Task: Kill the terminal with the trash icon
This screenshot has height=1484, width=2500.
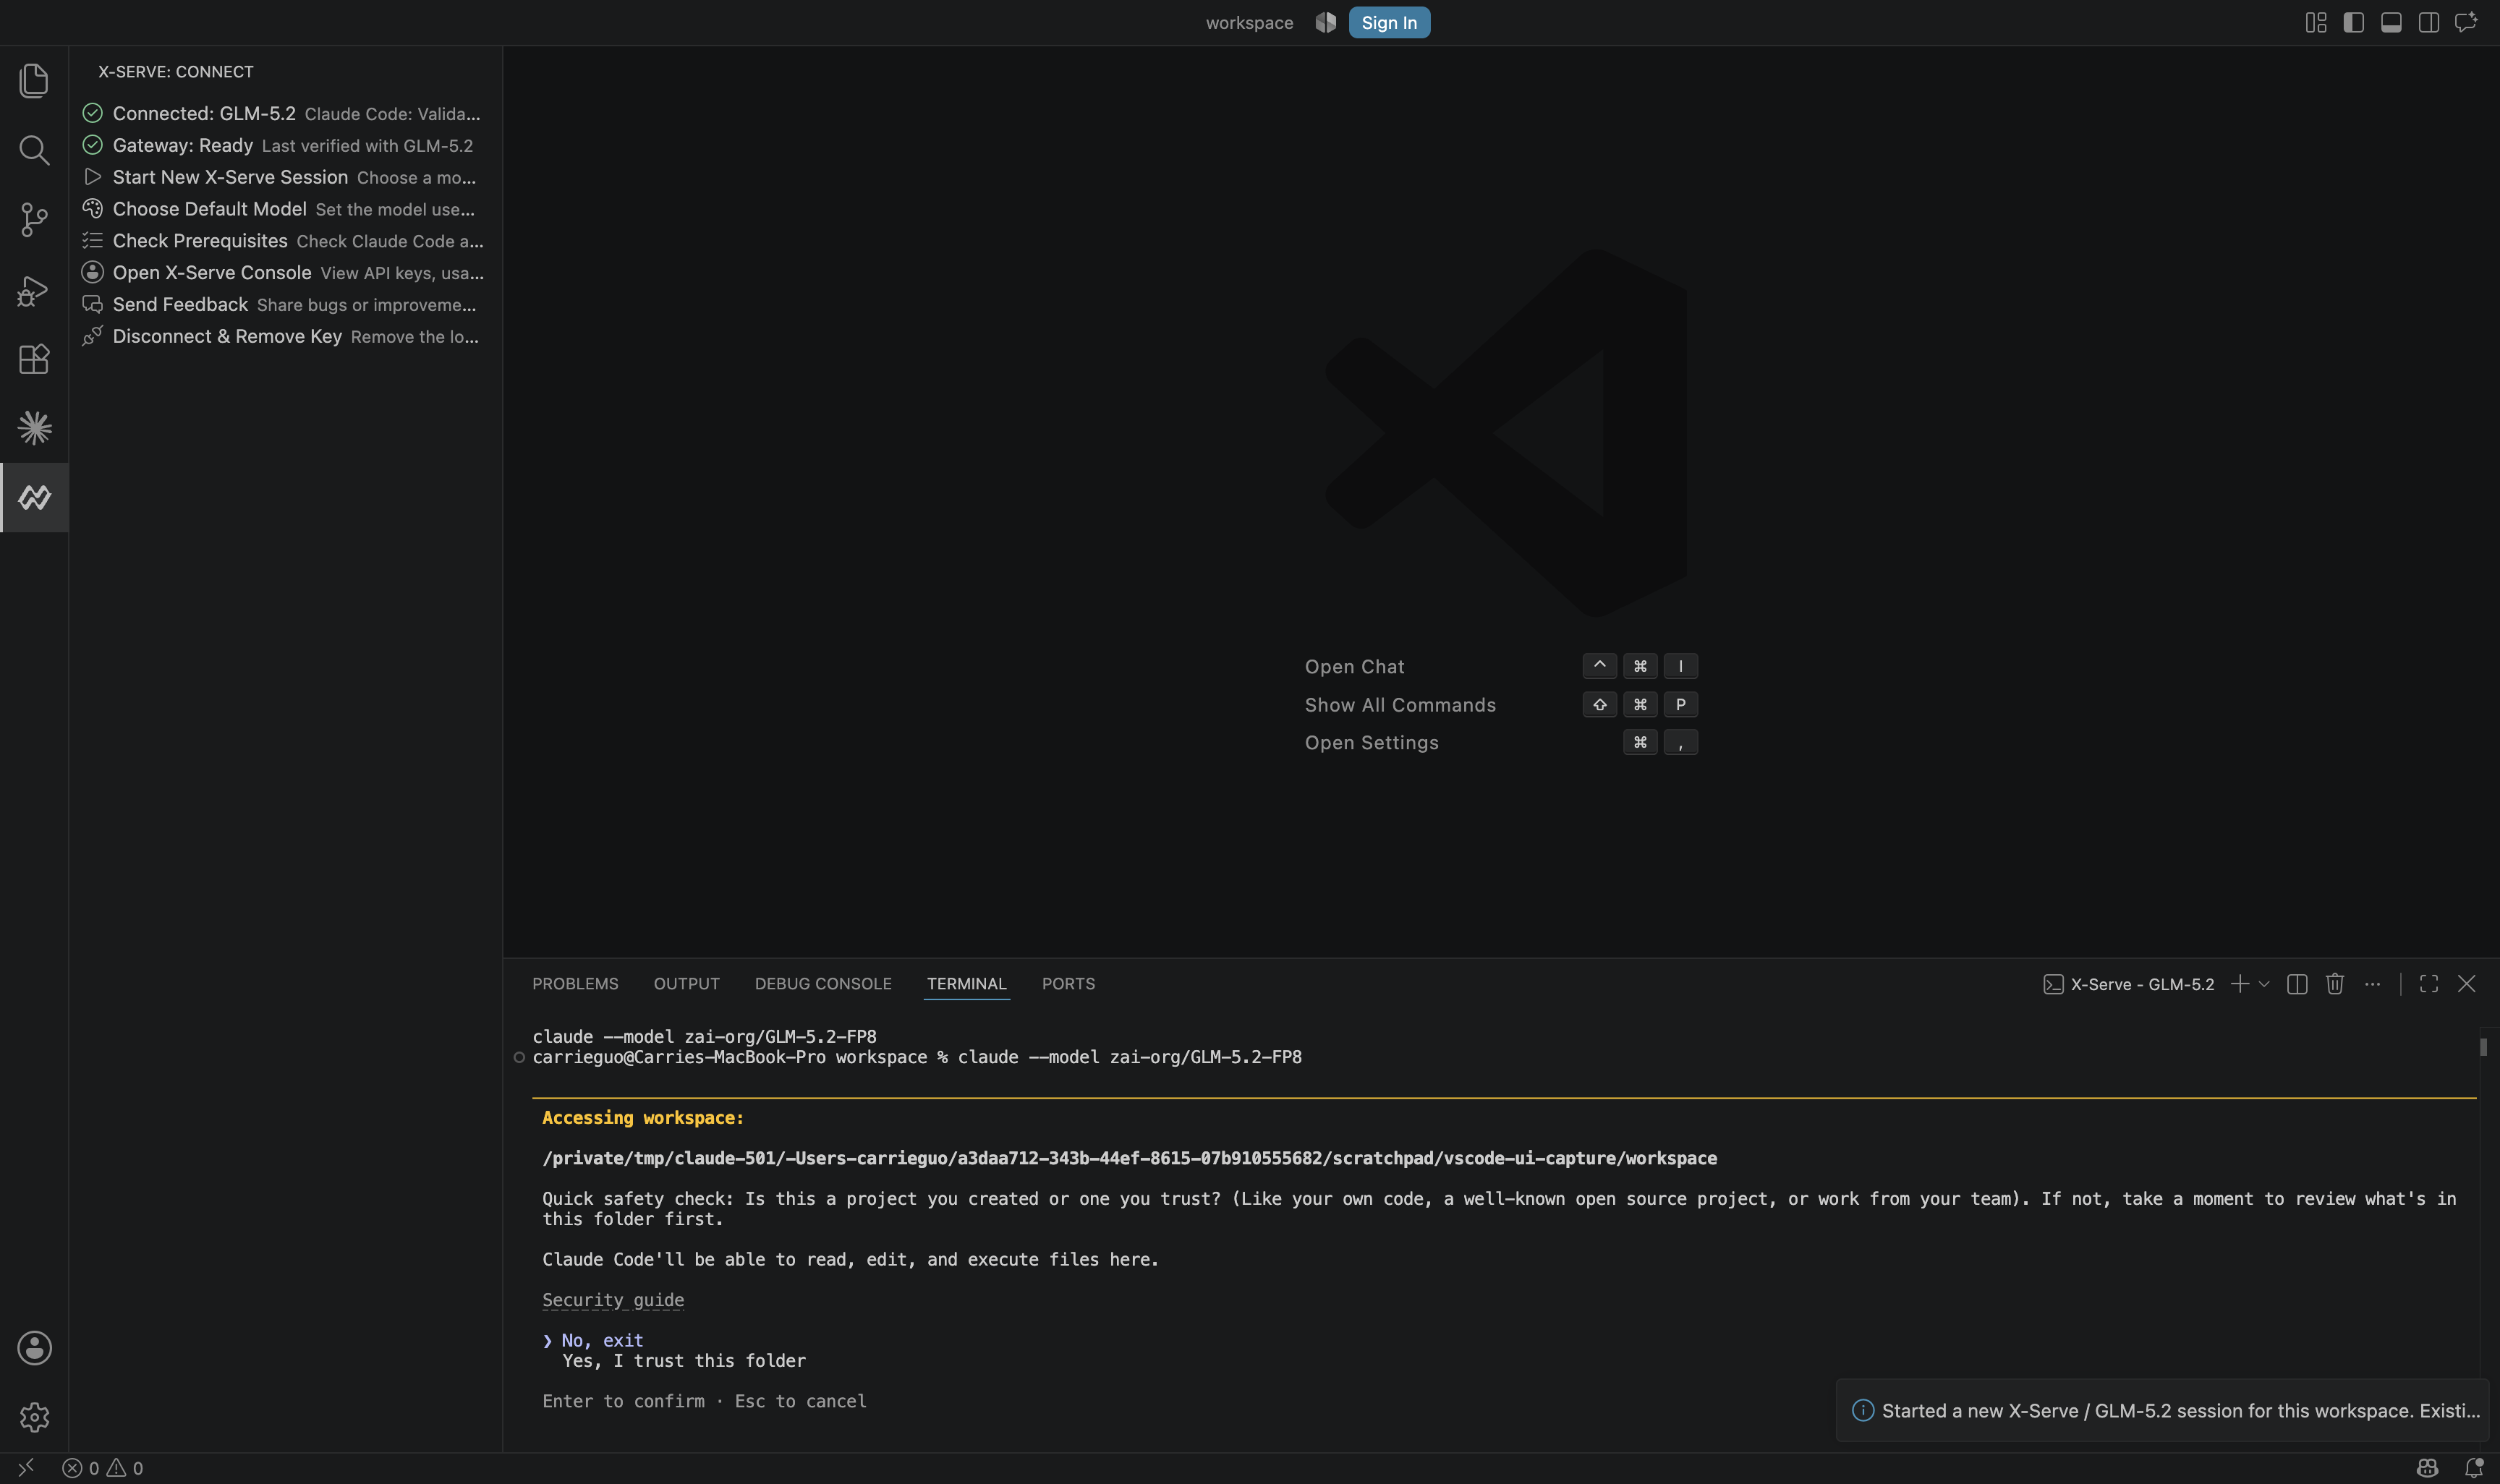Action: point(2335,984)
